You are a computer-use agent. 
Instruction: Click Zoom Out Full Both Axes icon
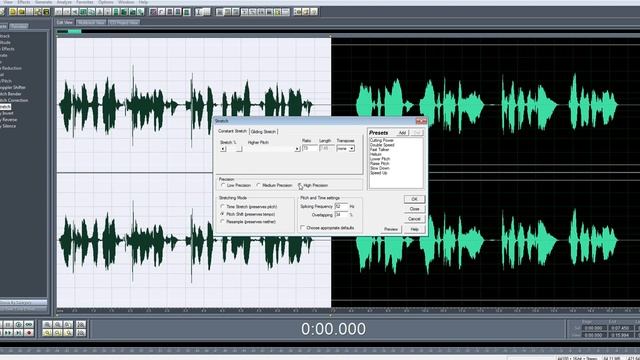[x=68, y=324]
